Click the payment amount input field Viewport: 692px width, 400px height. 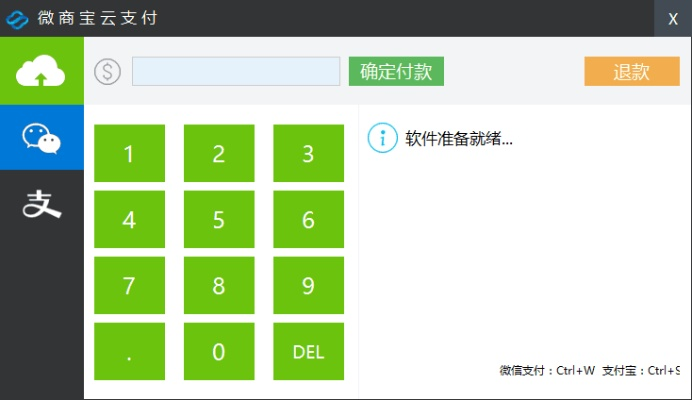236,72
